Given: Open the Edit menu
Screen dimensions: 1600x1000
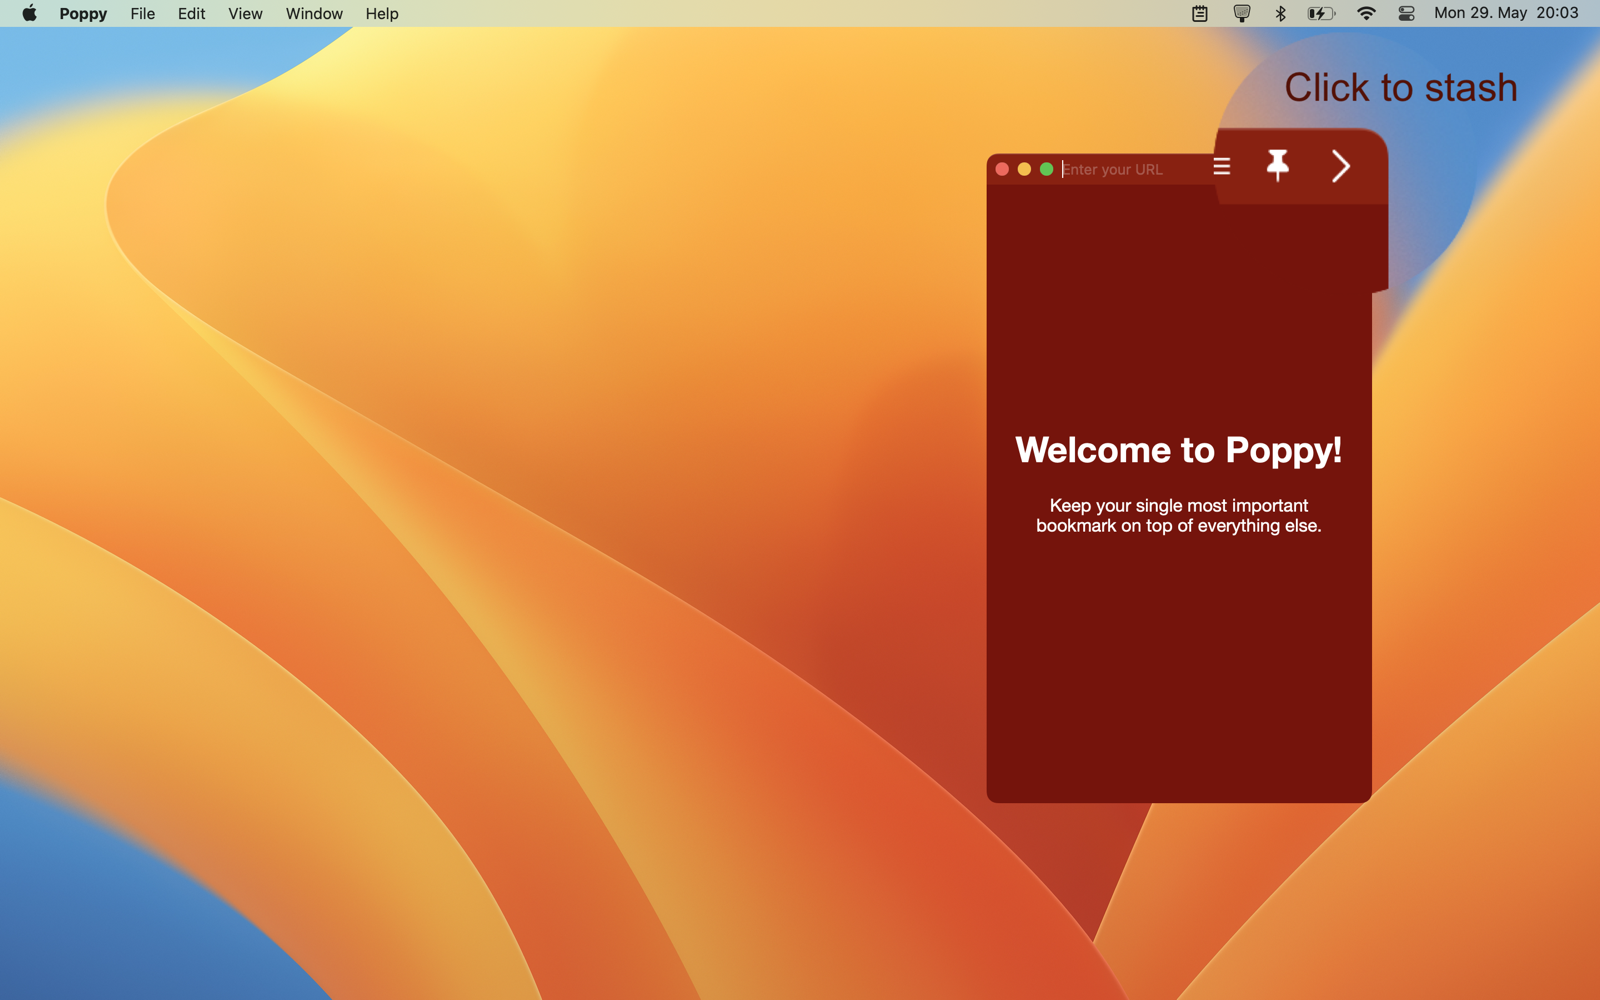Looking at the screenshot, I should click(191, 13).
